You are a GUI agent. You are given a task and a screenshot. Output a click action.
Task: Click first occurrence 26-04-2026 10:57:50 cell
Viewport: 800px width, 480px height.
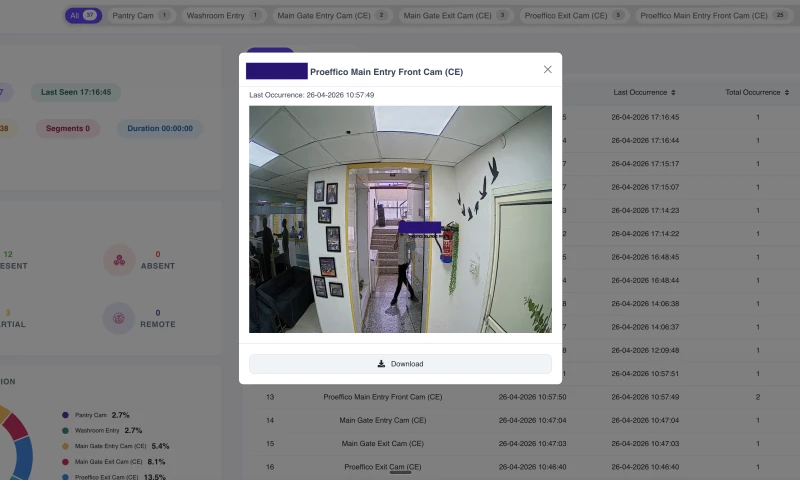click(x=532, y=397)
